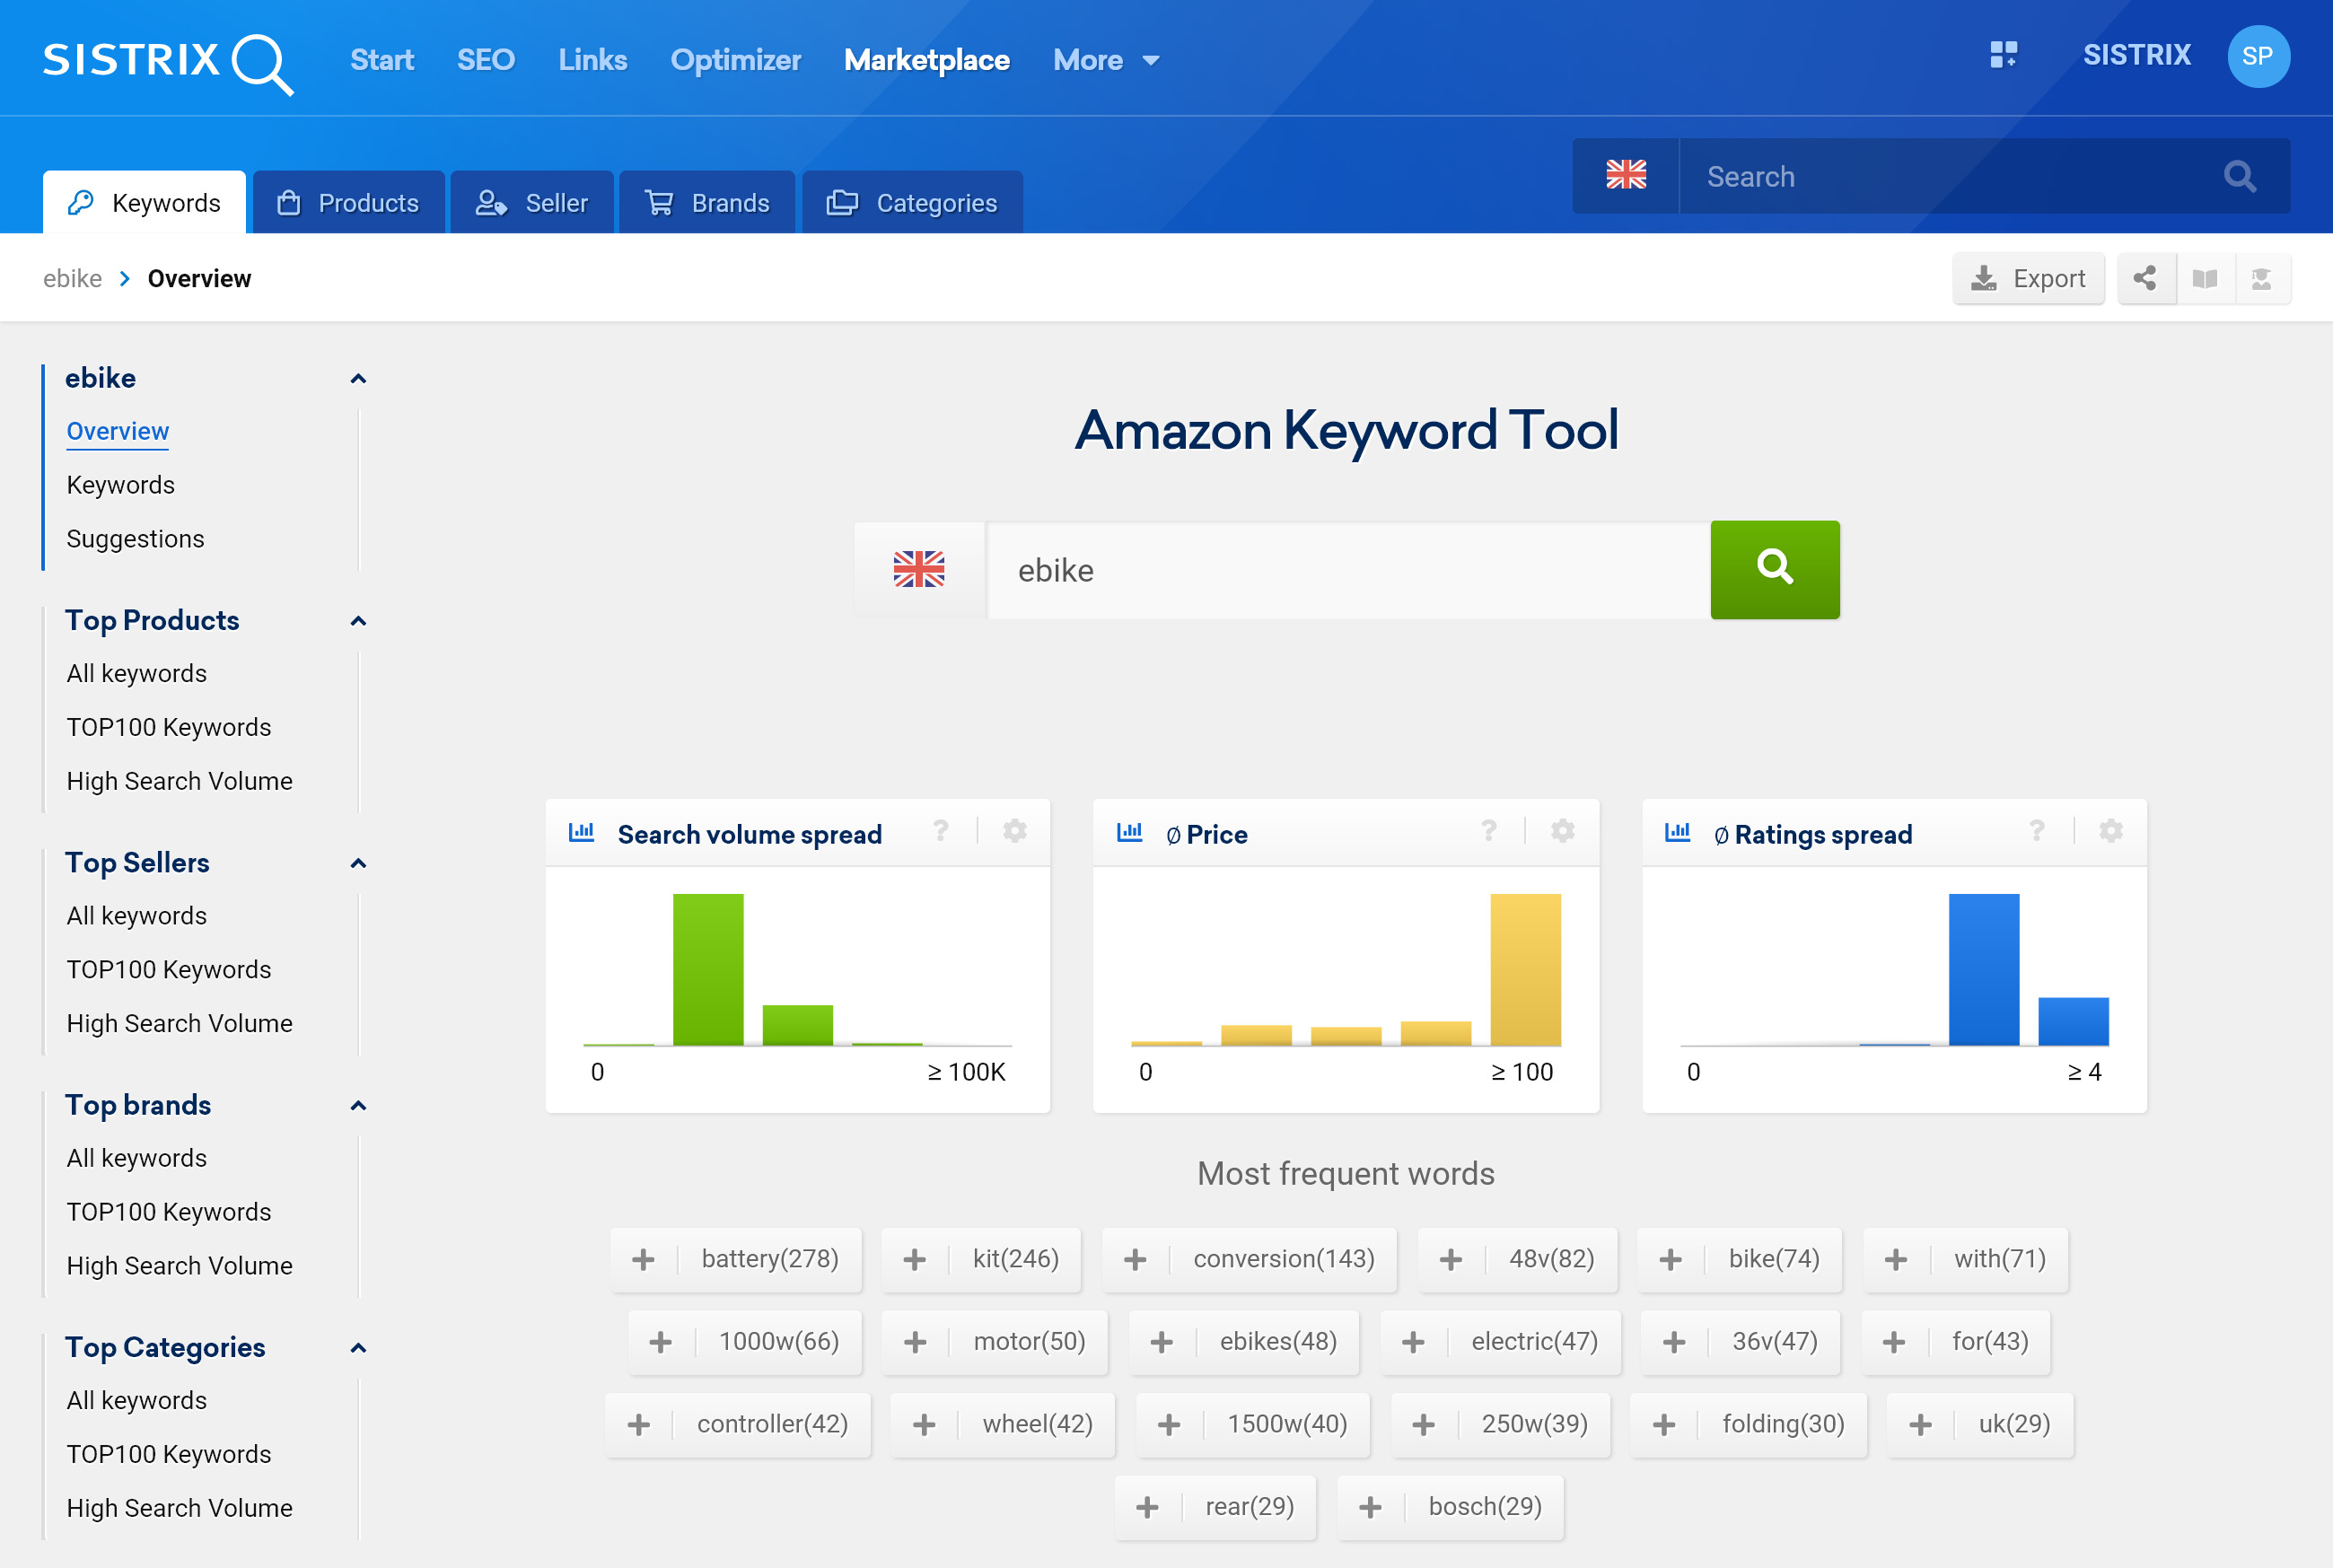The height and width of the screenshot is (1568, 2333).
Task: Click the tallest yellow price bar
Action: (x=1525, y=969)
